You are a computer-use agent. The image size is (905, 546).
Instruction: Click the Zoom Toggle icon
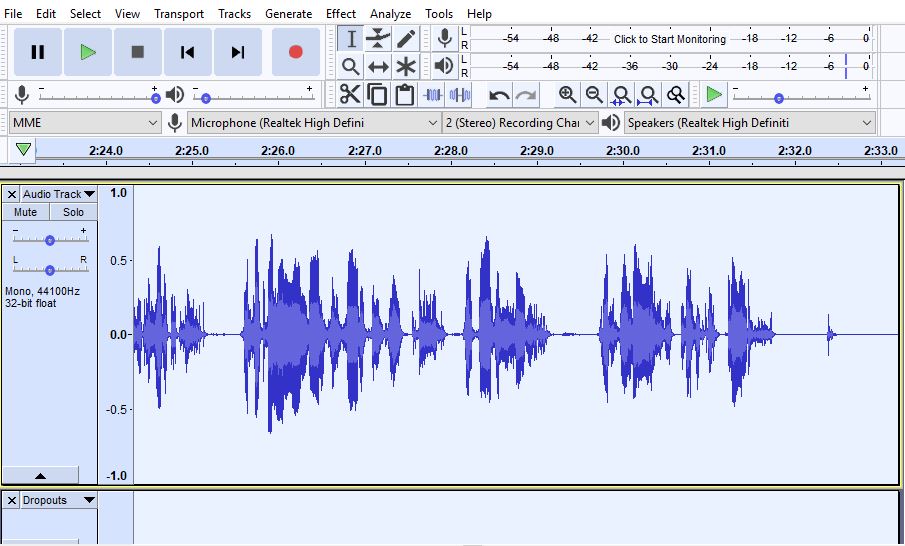pos(676,94)
